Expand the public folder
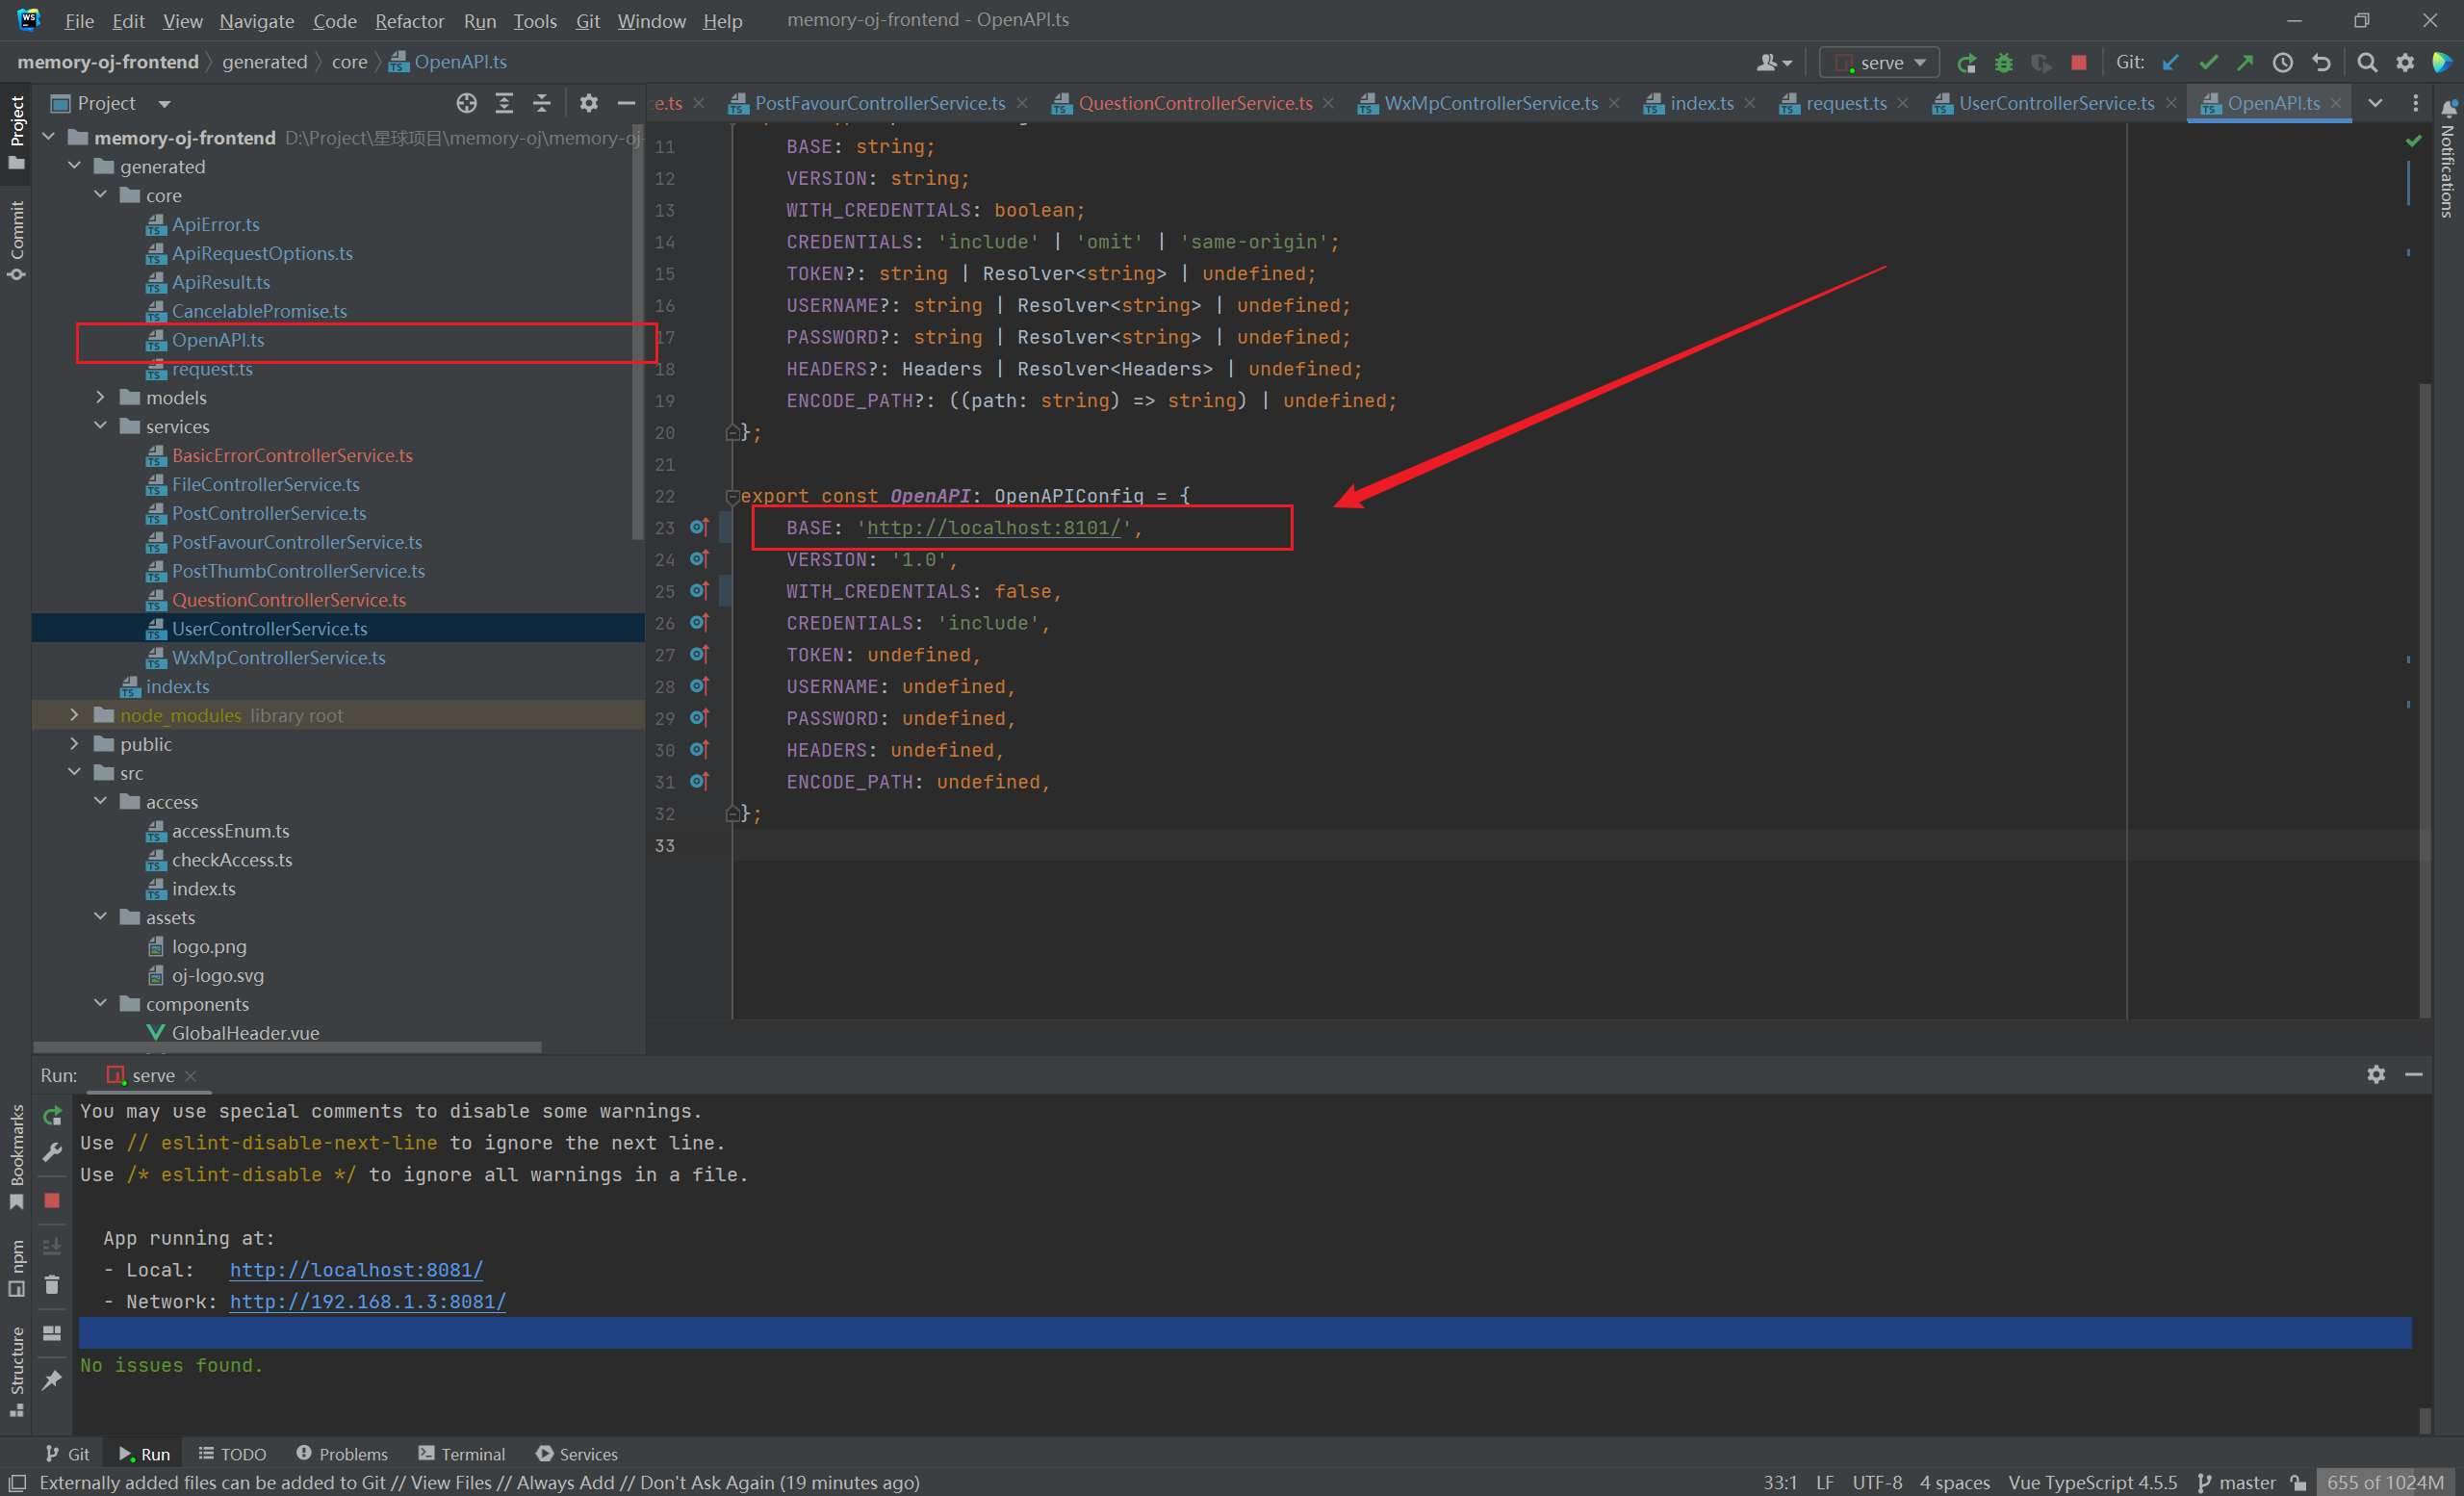Screen dimensions: 2464x1496 [x=75, y=744]
